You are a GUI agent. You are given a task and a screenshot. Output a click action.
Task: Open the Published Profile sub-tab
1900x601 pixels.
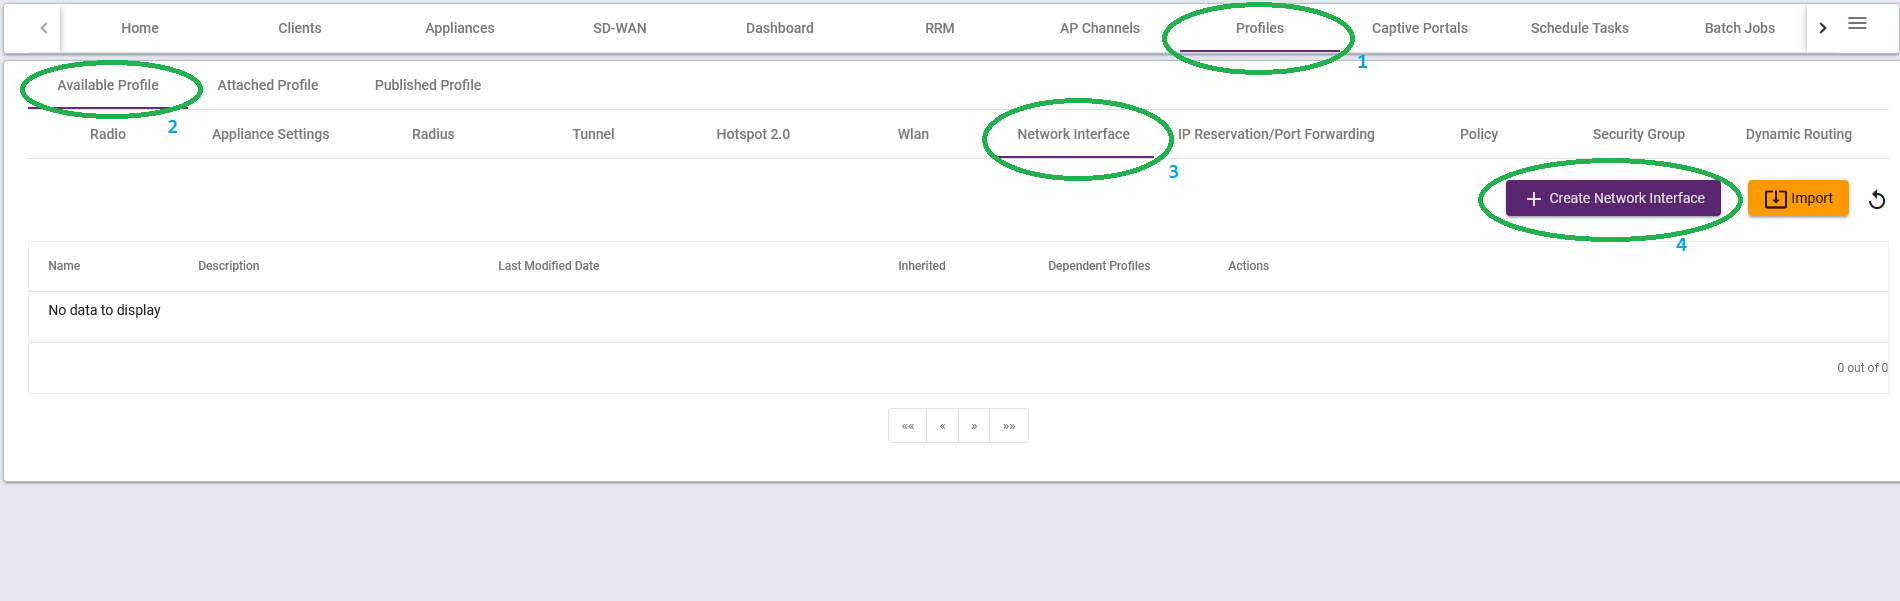(x=428, y=85)
